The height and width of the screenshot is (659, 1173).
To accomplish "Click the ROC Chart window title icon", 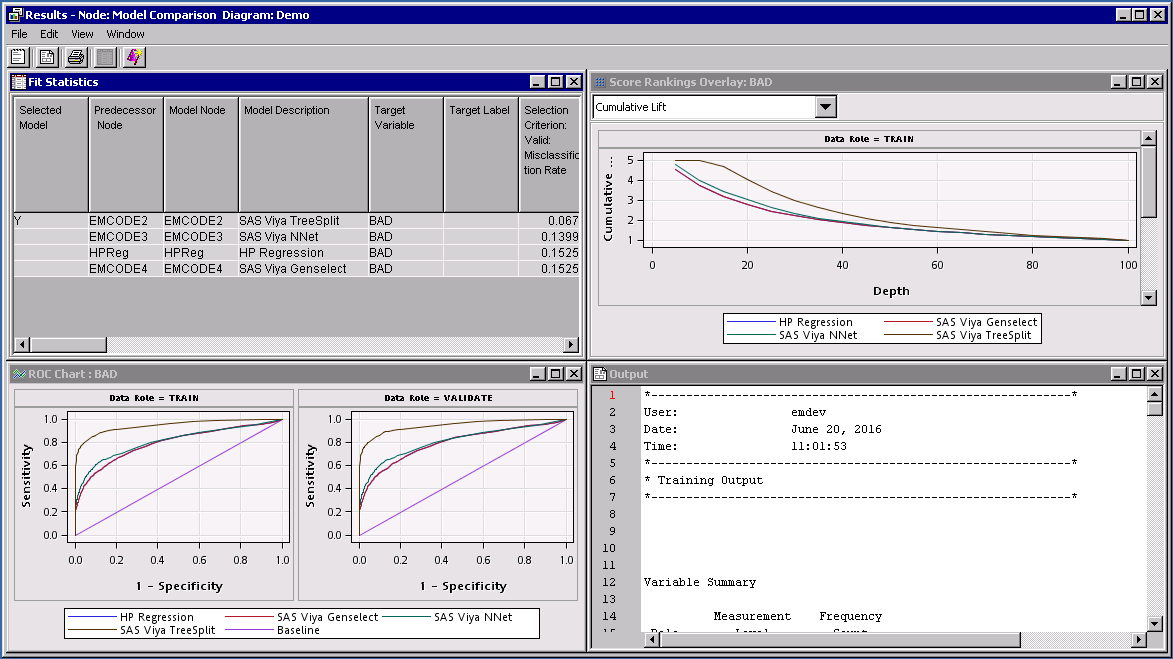I will click(19, 374).
